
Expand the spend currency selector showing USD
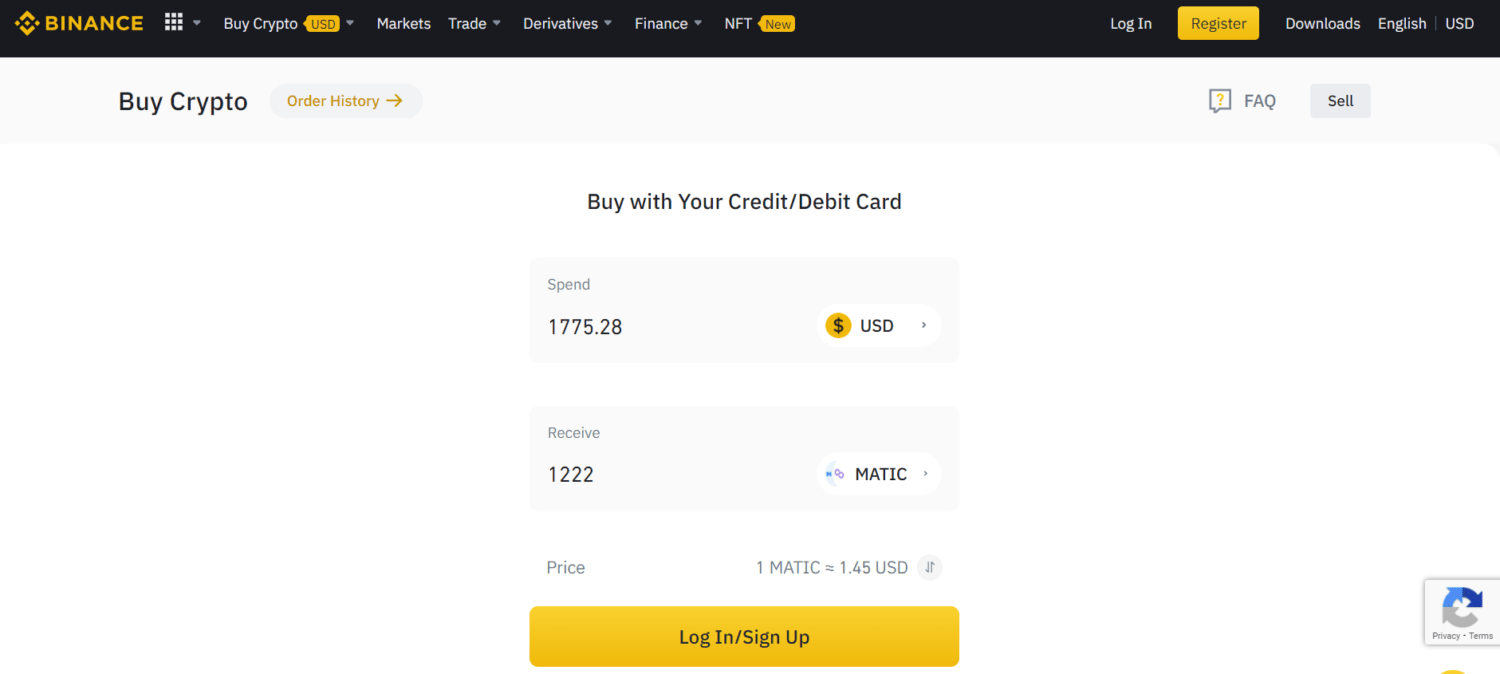point(880,325)
